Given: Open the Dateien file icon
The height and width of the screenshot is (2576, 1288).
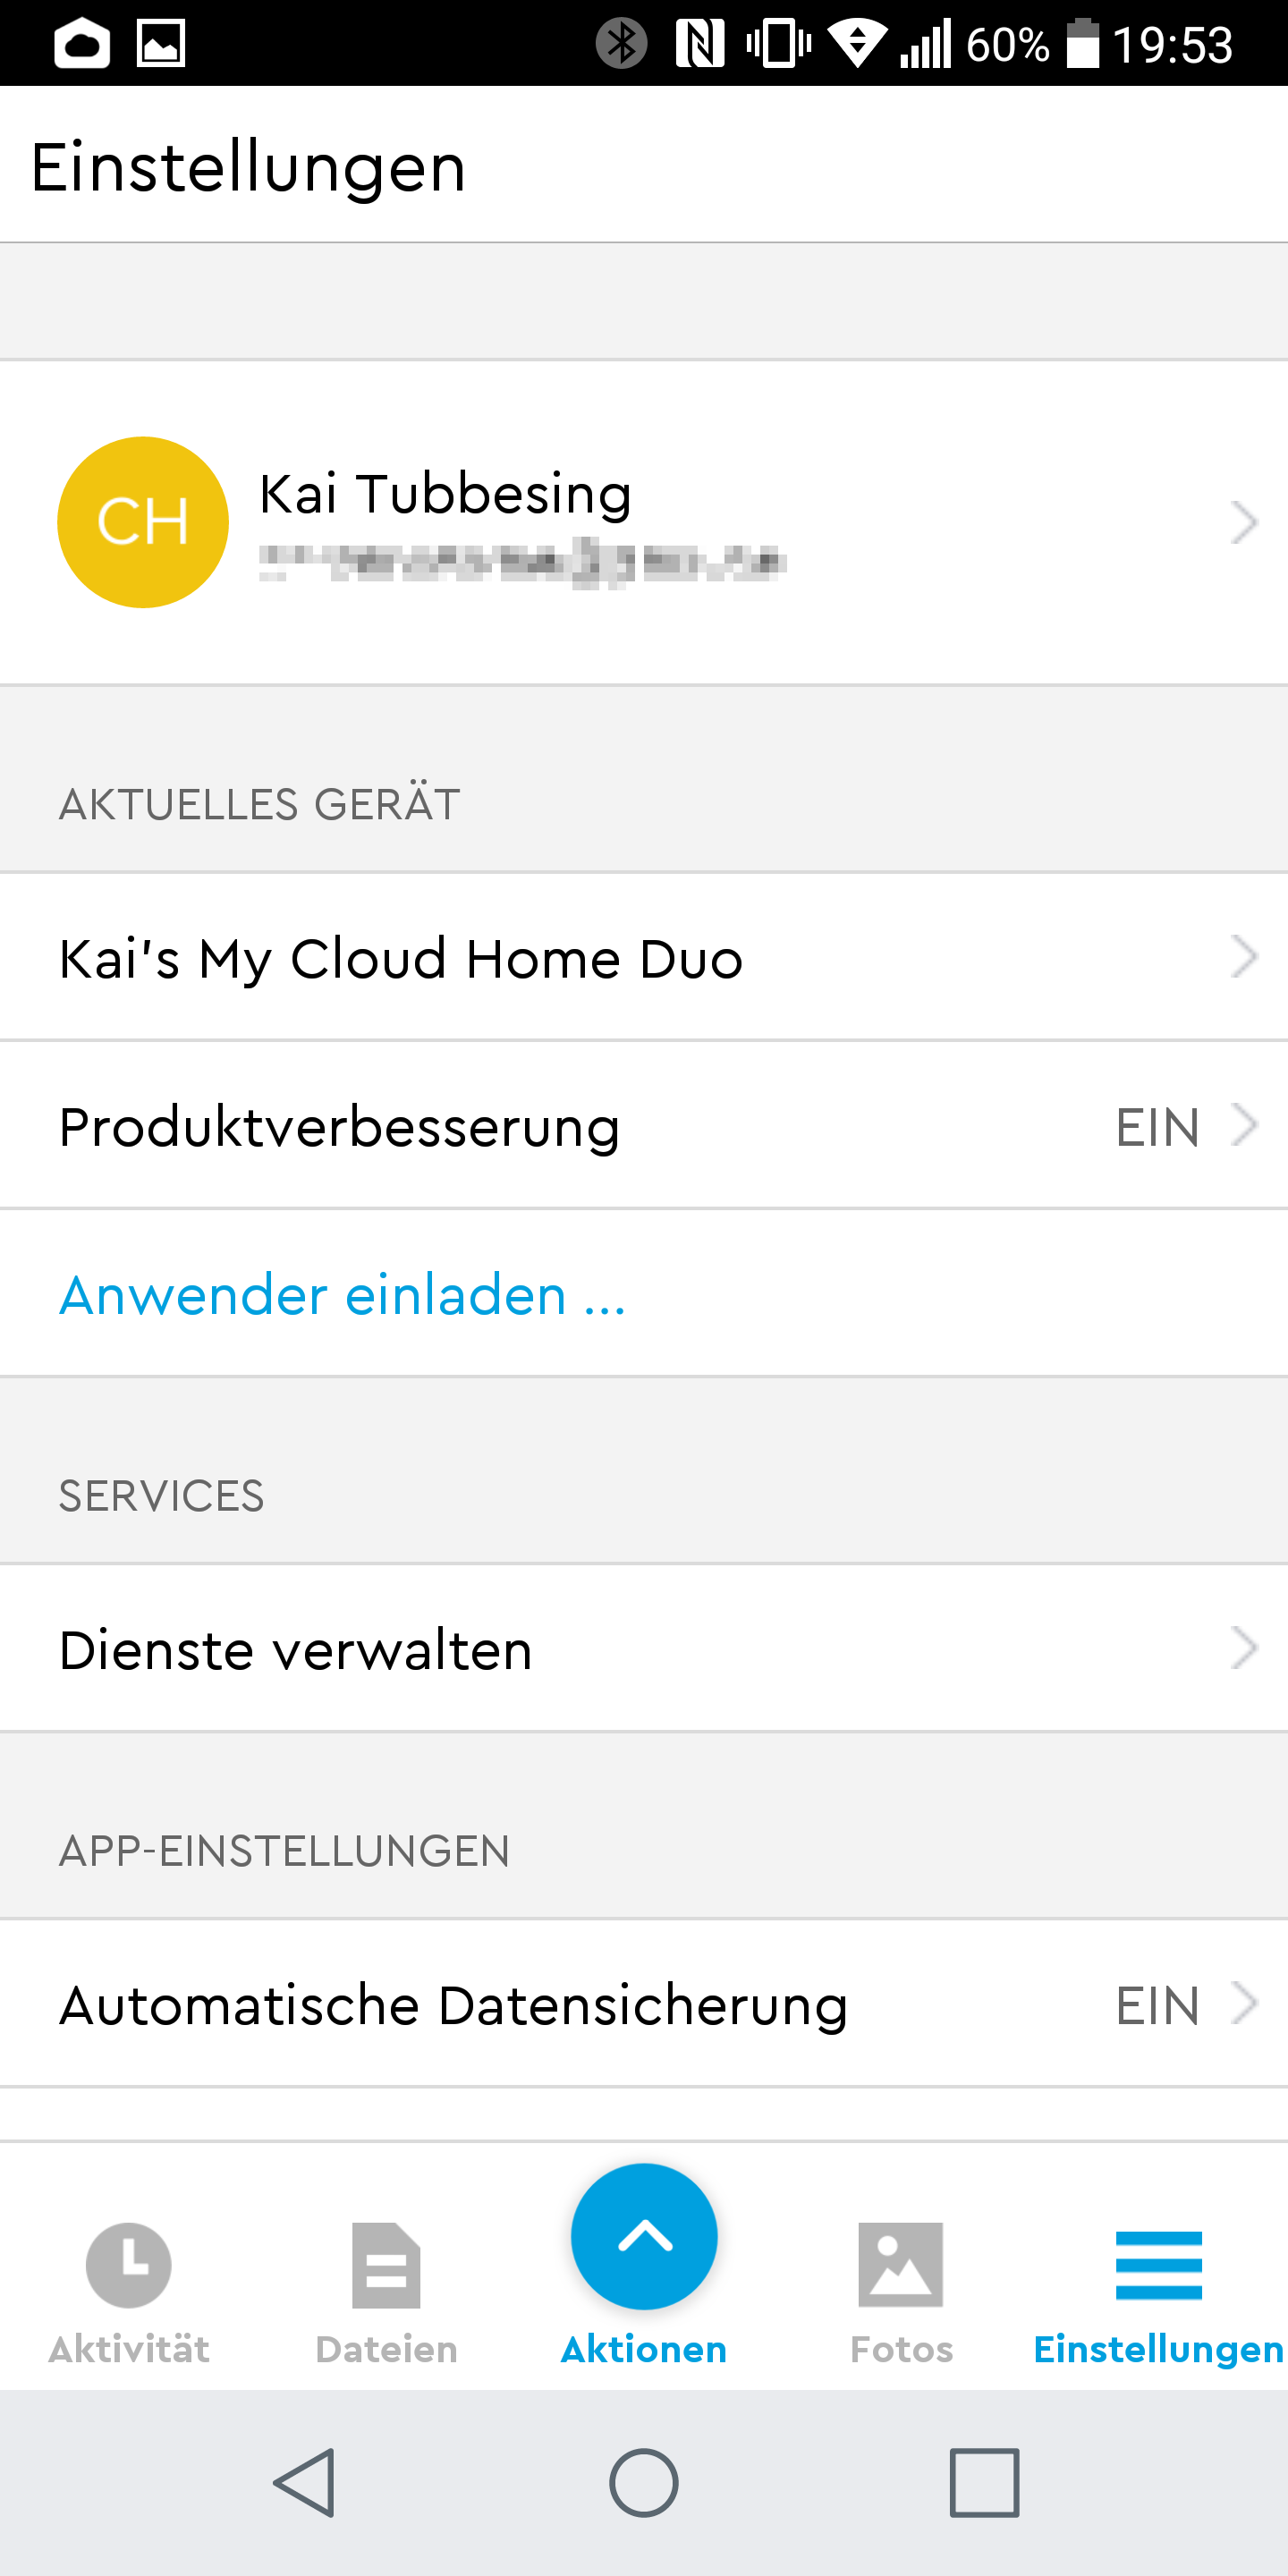Looking at the screenshot, I should (x=386, y=2264).
